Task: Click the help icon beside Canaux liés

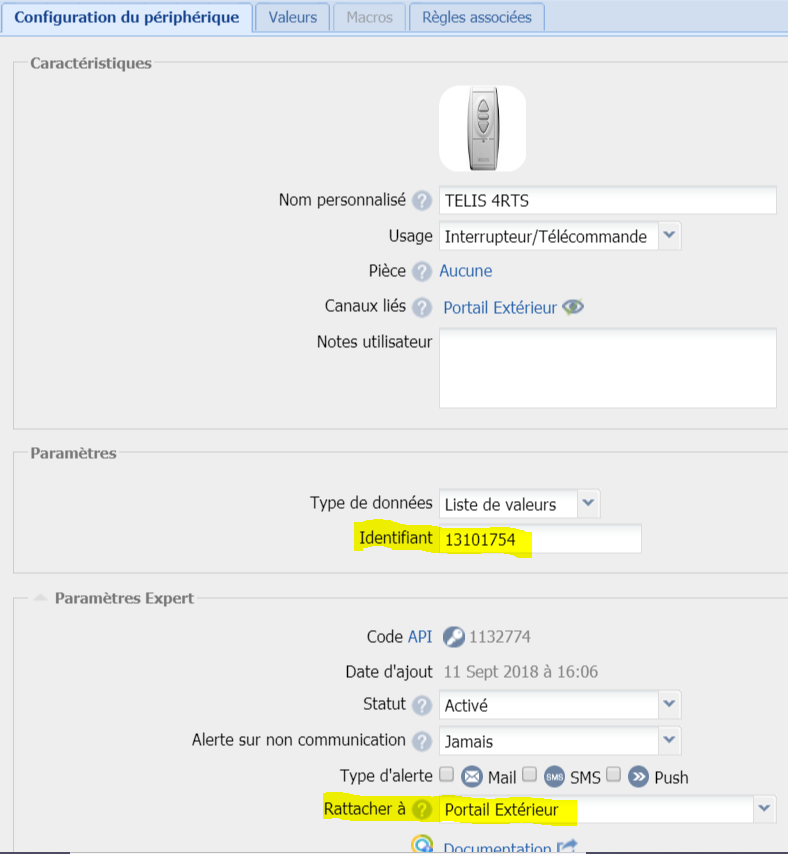Action: click(422, 307)
